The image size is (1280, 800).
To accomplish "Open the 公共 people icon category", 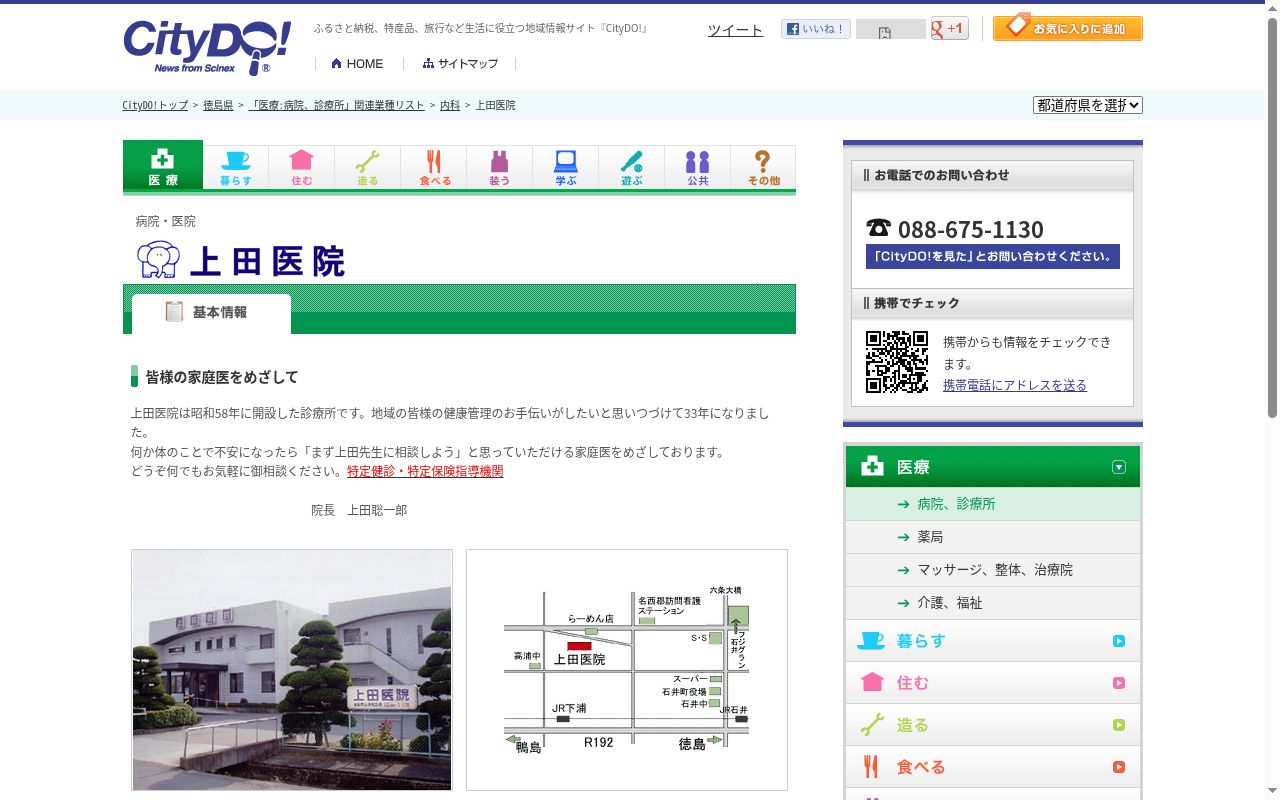I will [x=698, y=167].
